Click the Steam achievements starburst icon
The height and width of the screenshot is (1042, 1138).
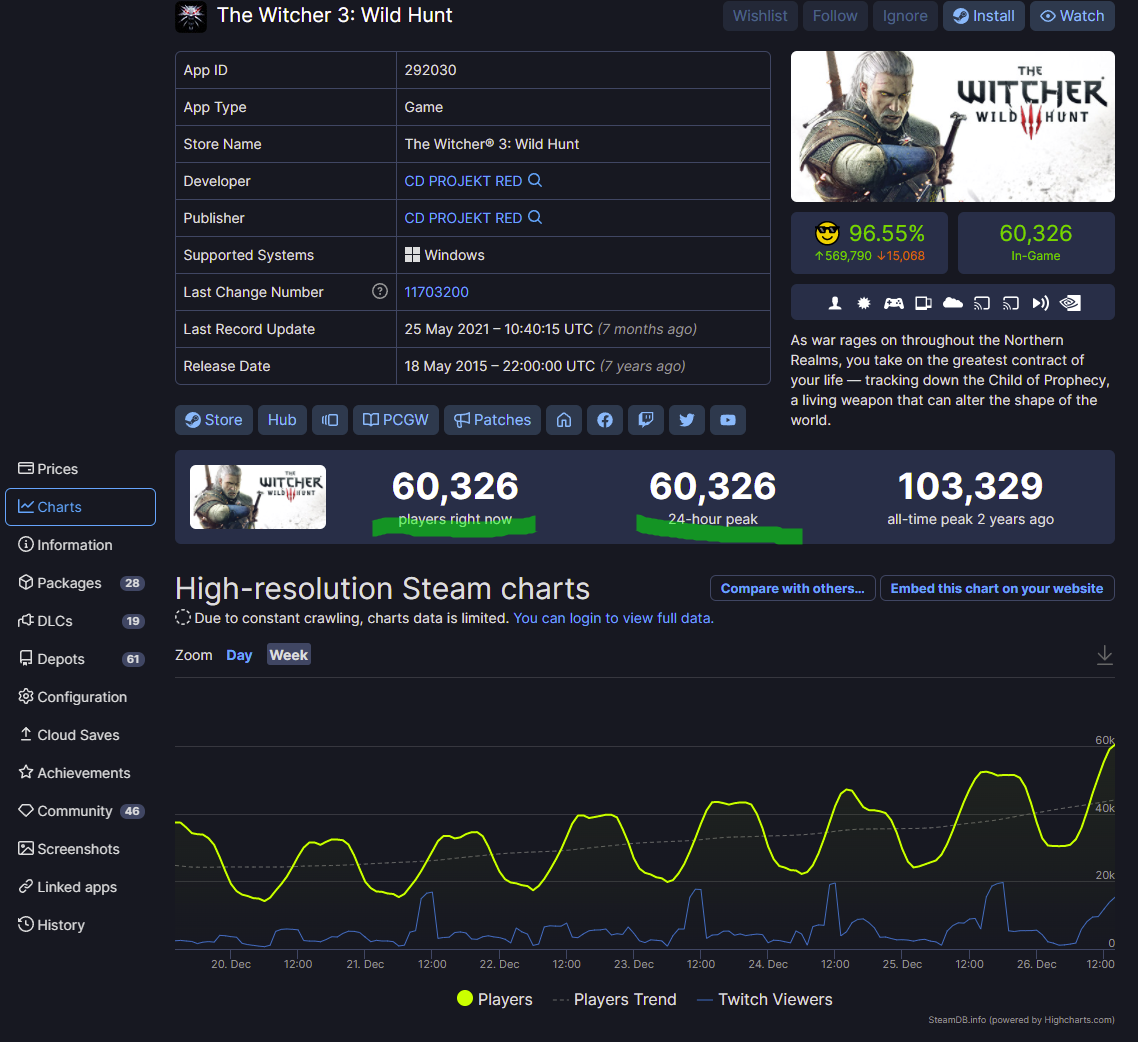(864, 303)
